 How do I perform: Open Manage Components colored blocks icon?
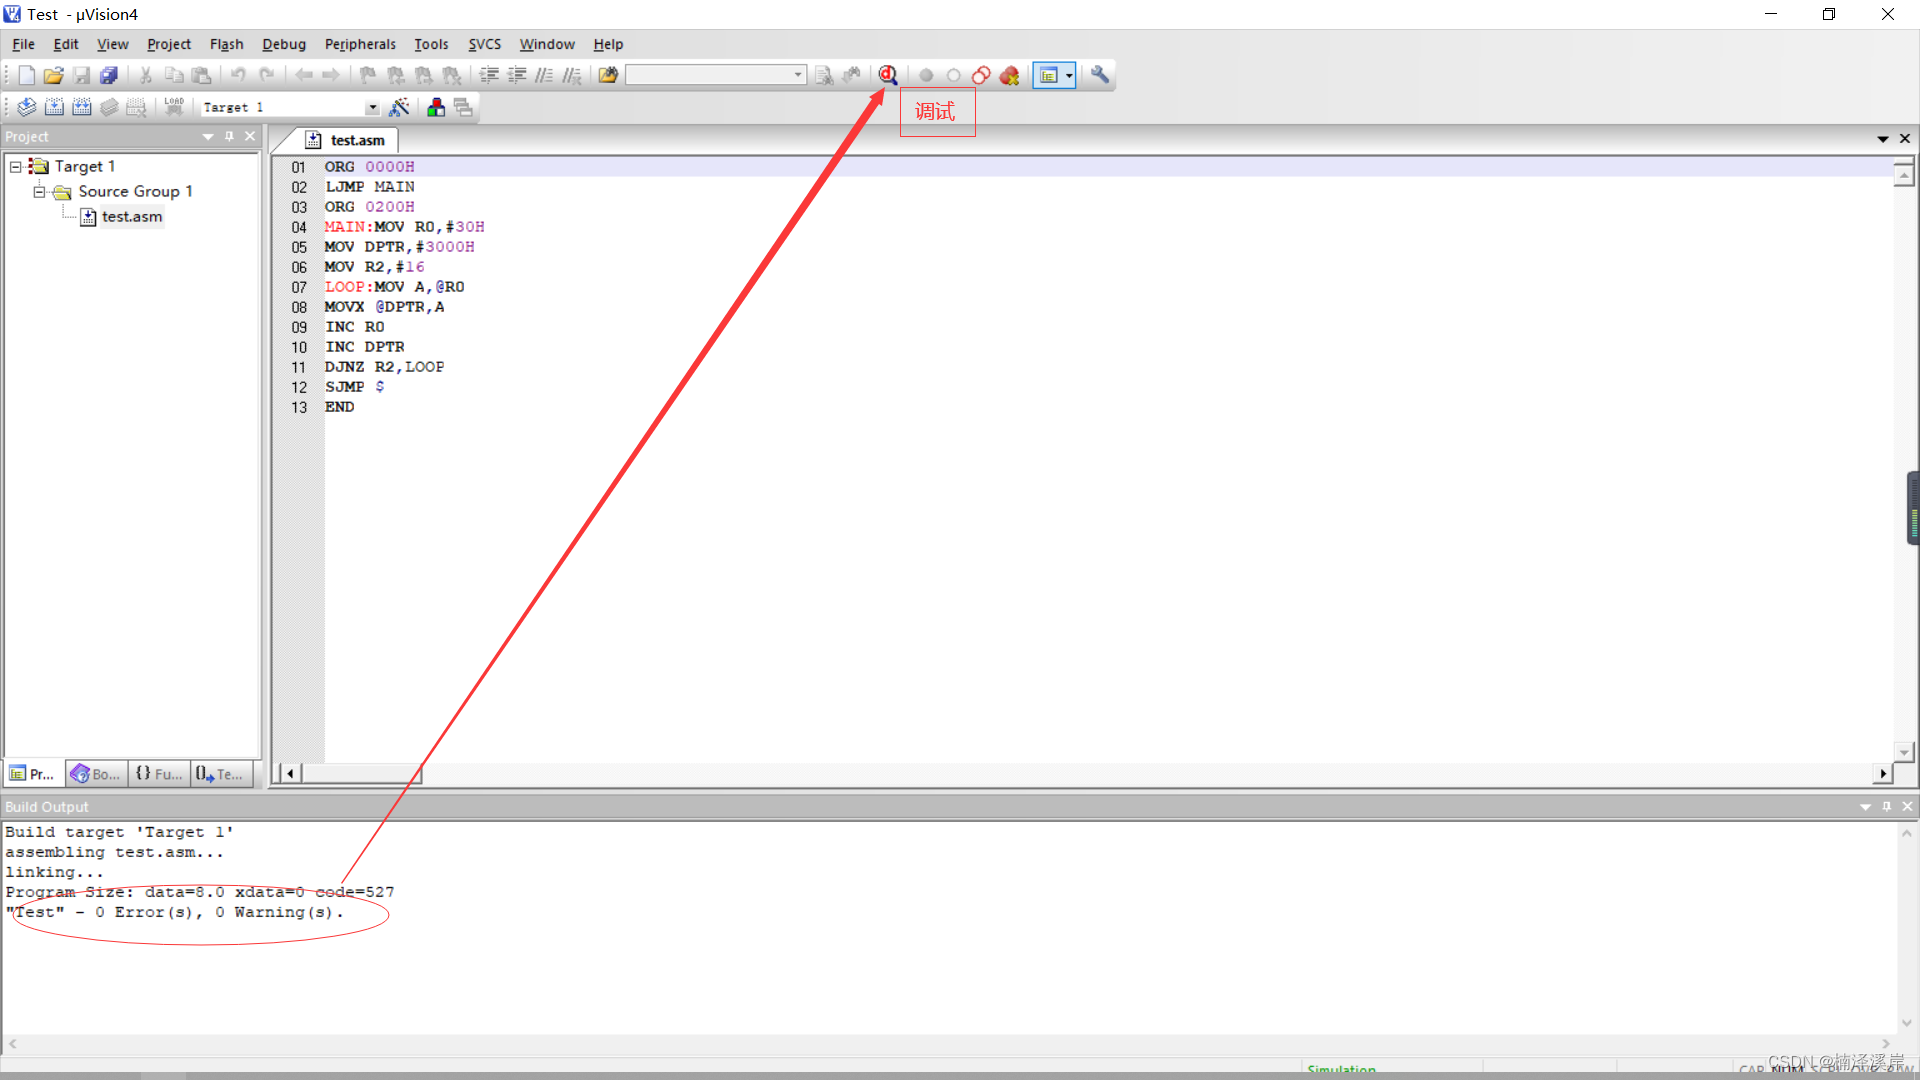pyautogui.click(x=436, y=107)
